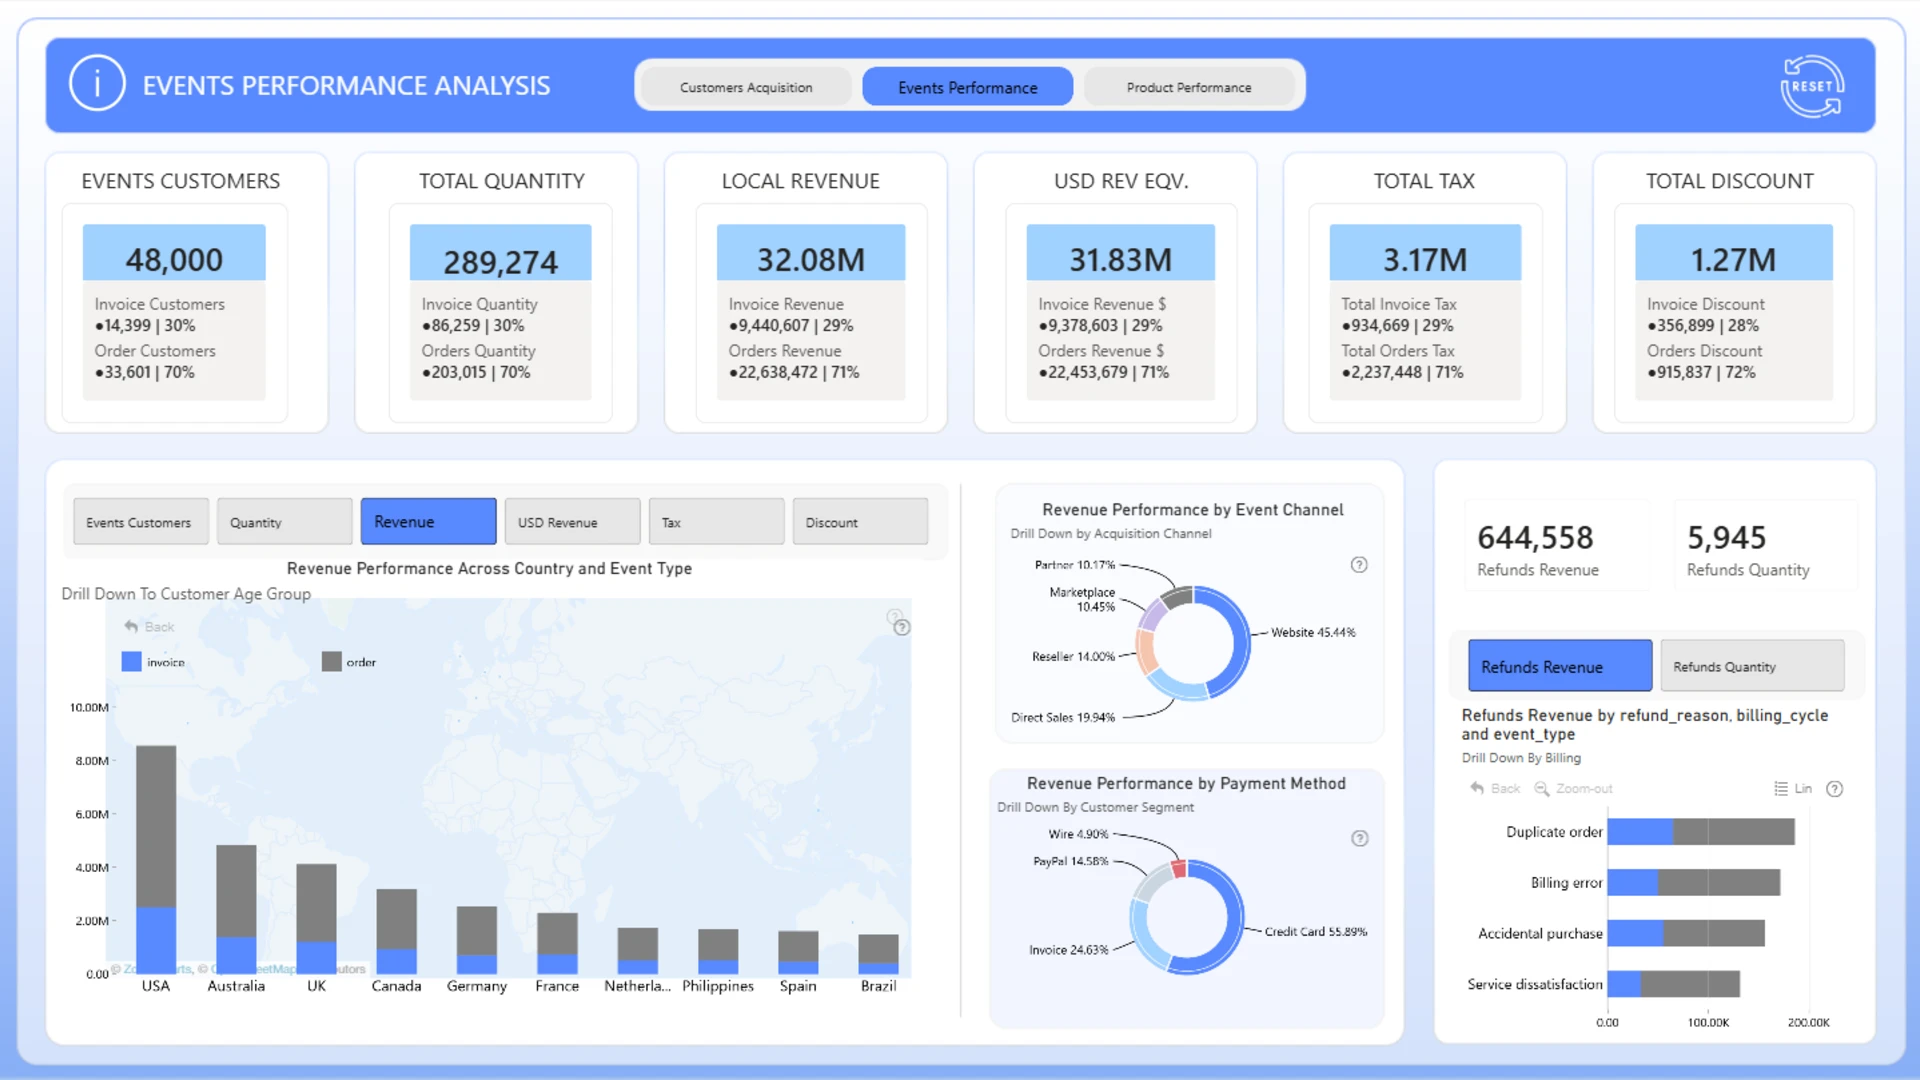Toggle Lin scale on refunds chart
The width and height of the screenshot is (1920, 1080).
pos(1792,789)
